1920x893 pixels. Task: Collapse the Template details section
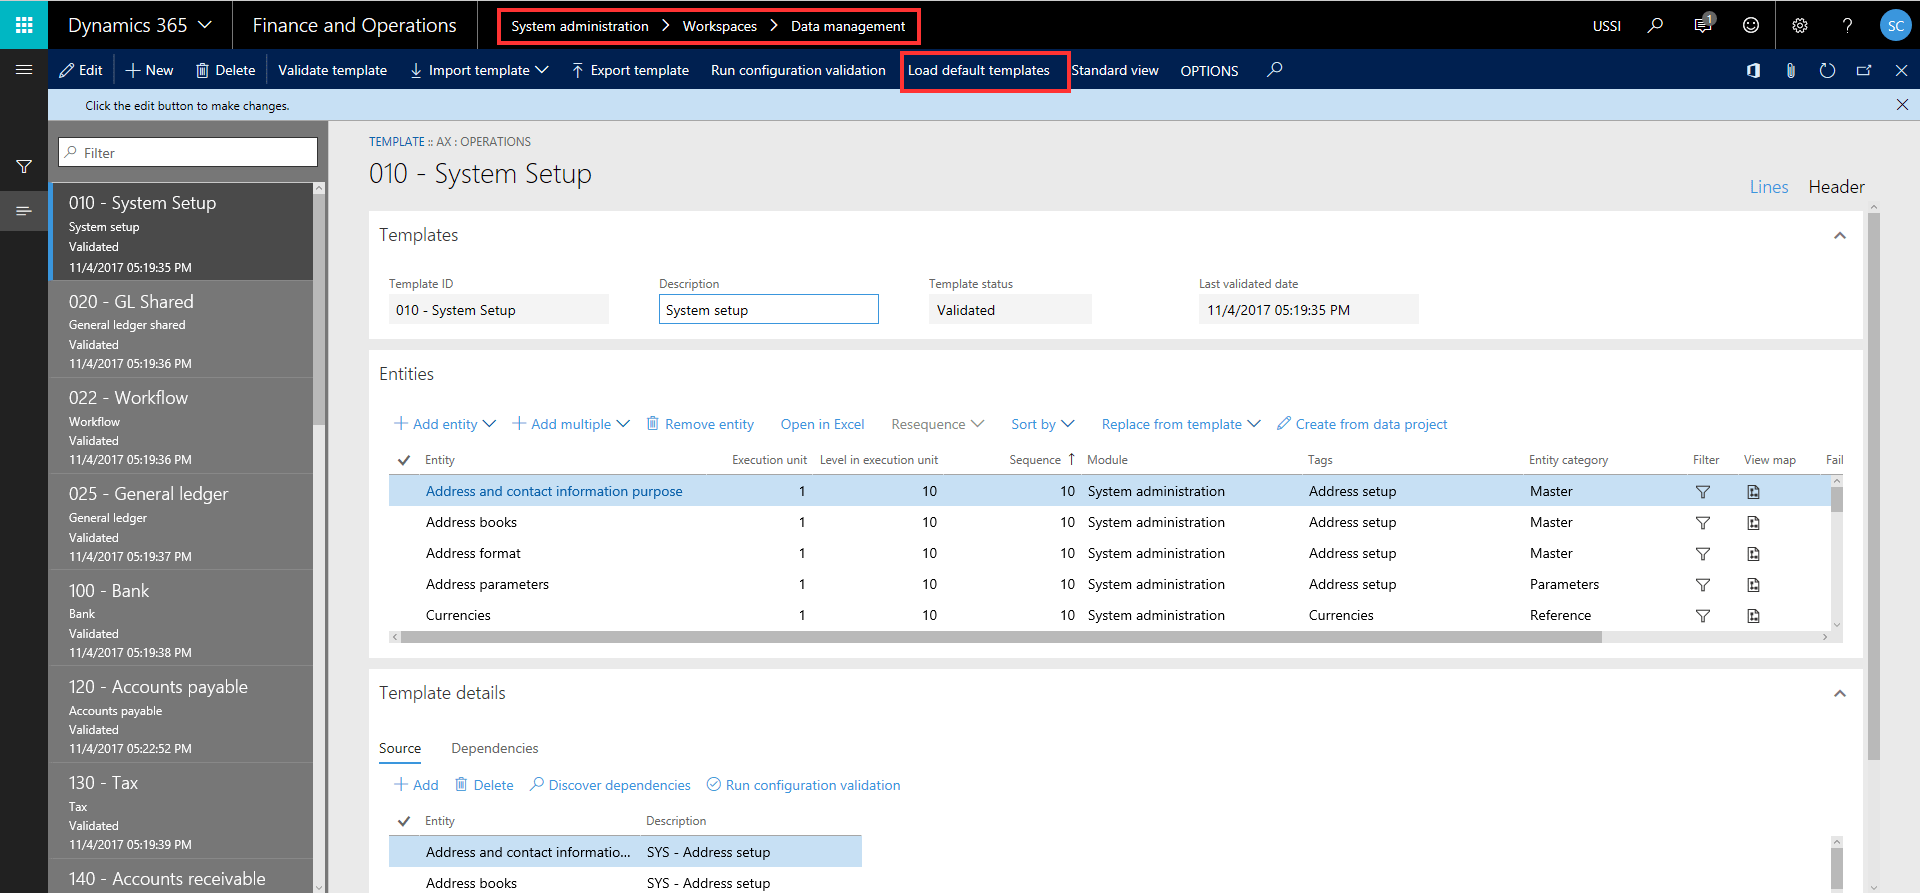point(1839,693)
